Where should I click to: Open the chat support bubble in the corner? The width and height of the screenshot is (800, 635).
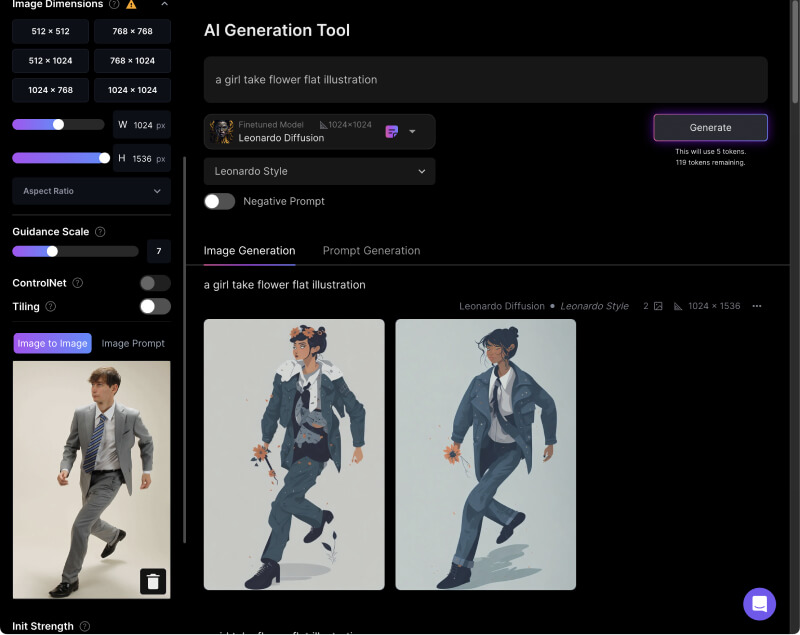(x=759, y=604)
